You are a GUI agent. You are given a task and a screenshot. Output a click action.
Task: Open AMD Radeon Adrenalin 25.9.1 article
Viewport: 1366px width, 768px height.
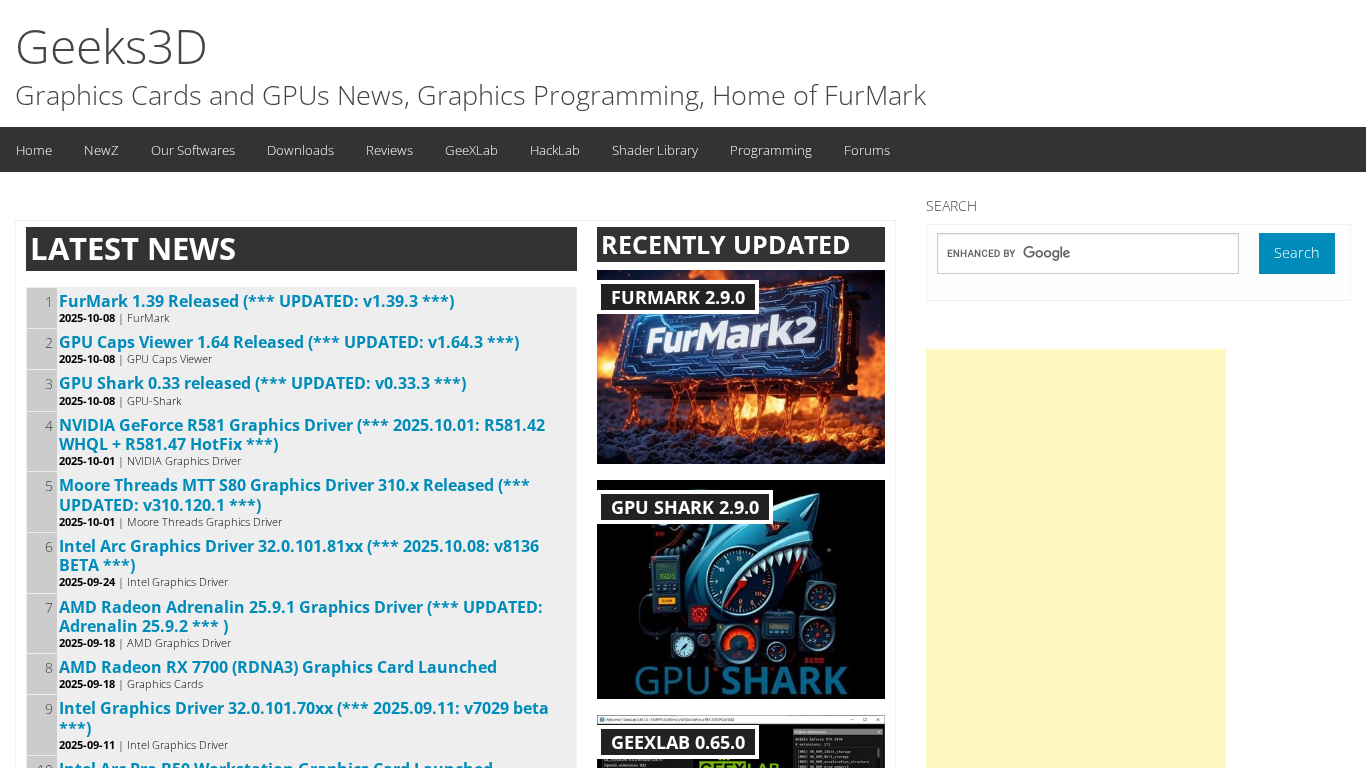[x=301, y=616]
